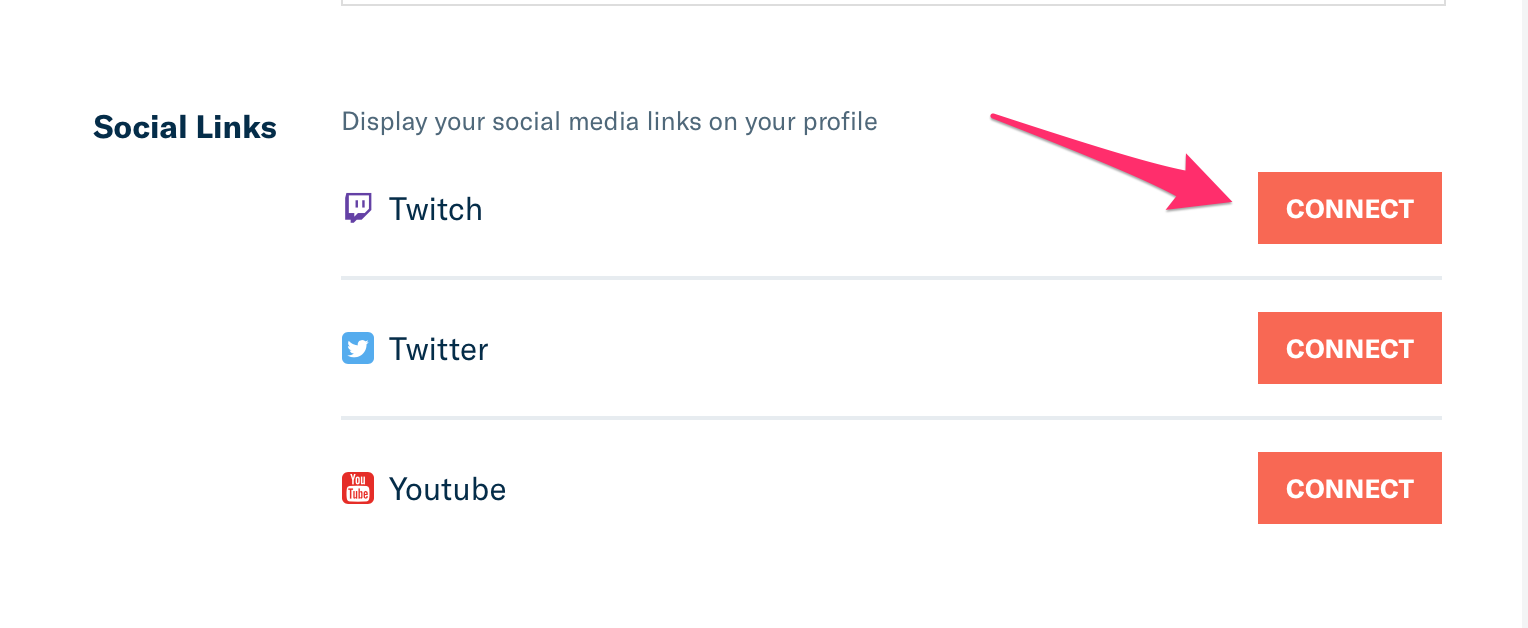Click the purple Twitch logo icon
1528x628 pixels.
(358, 208)
